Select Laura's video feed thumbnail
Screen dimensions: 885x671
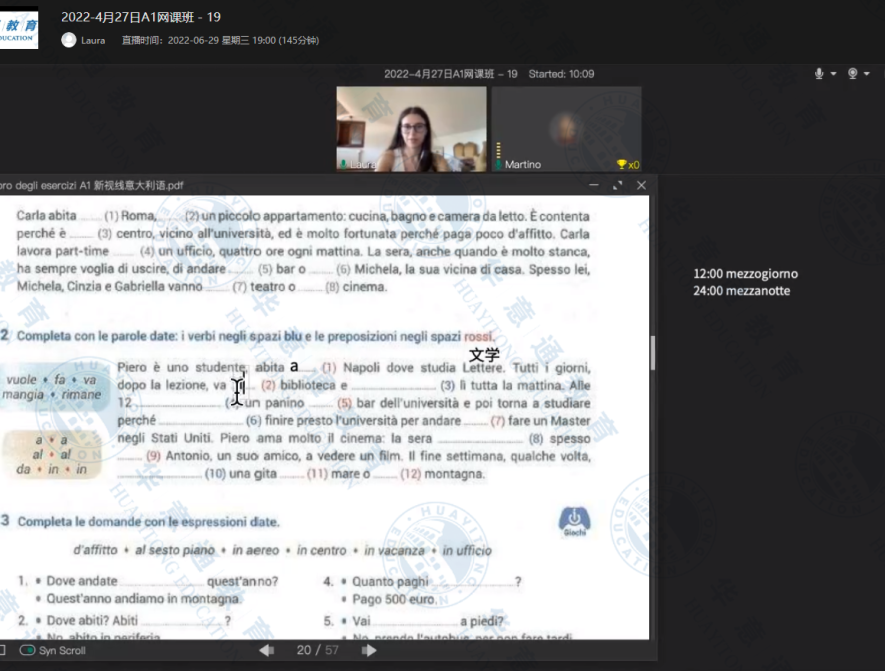click(411, 129)
